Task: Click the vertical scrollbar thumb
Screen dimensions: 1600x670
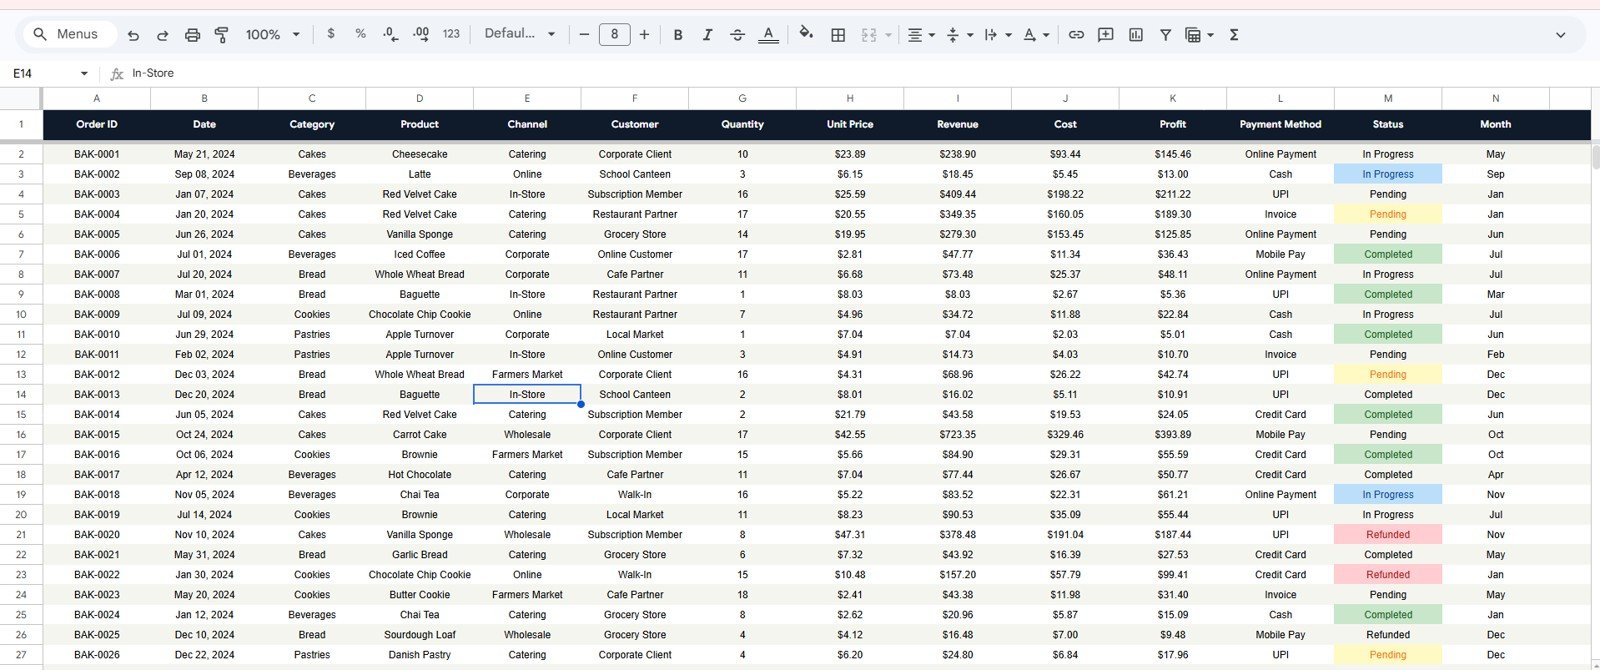Action: coord(1596,157)
